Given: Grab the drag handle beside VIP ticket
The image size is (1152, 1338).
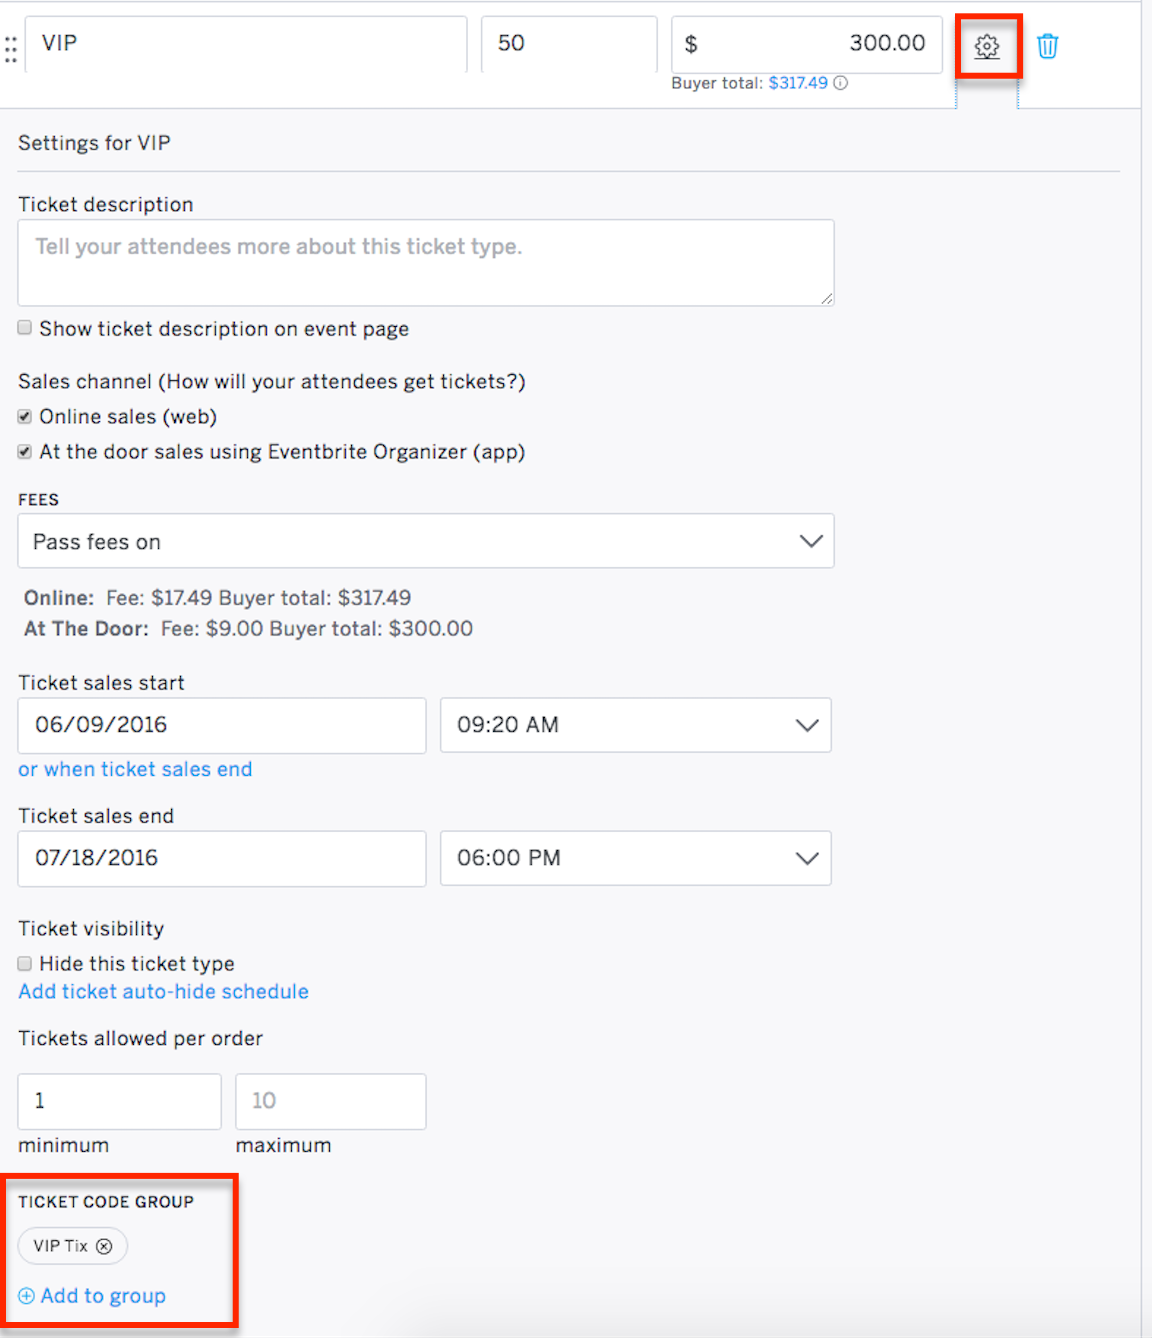Looking at the screenshot, I should coord(11,50).
